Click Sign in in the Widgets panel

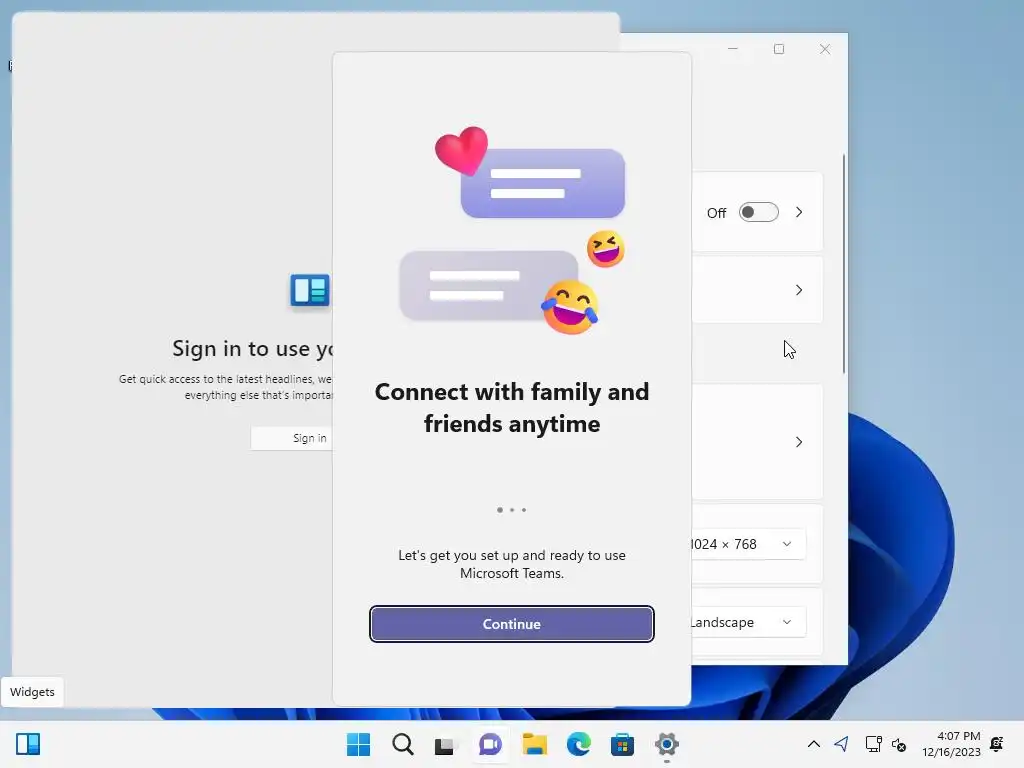pyautogui.click(x=292, y=438)
